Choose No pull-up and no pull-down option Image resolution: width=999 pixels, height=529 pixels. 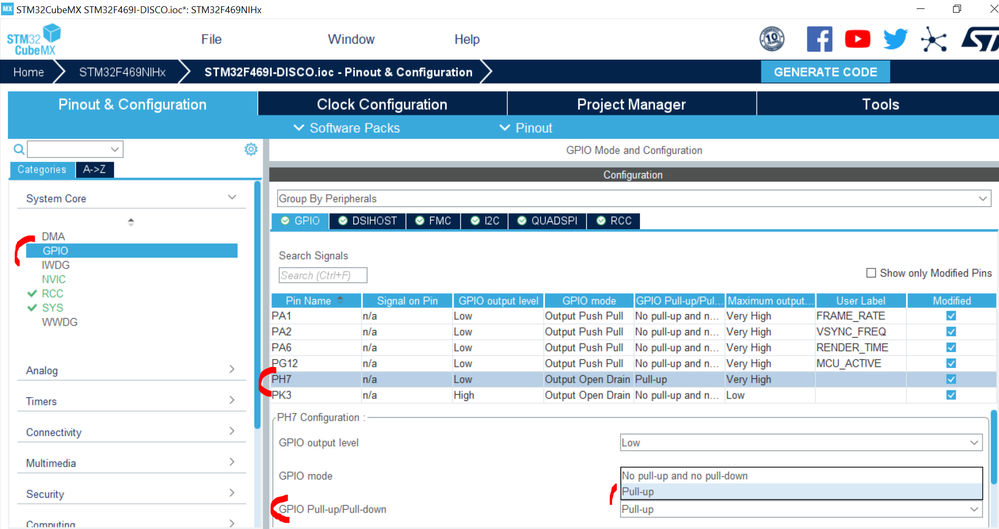[801, 475]
